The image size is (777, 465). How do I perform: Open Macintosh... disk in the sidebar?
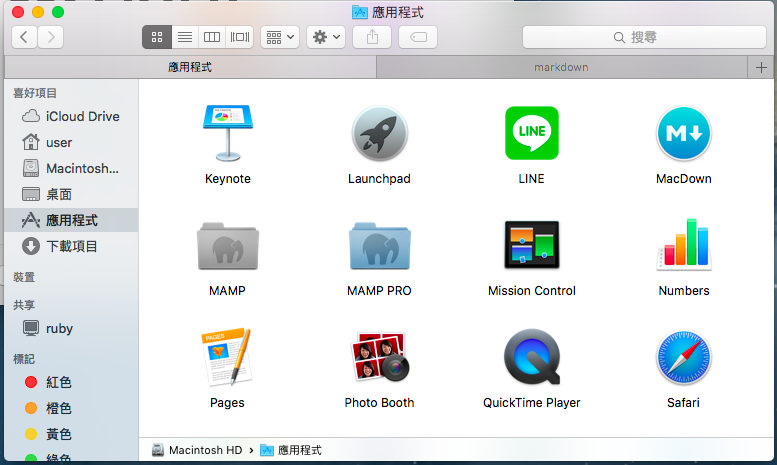click(71, 169)
